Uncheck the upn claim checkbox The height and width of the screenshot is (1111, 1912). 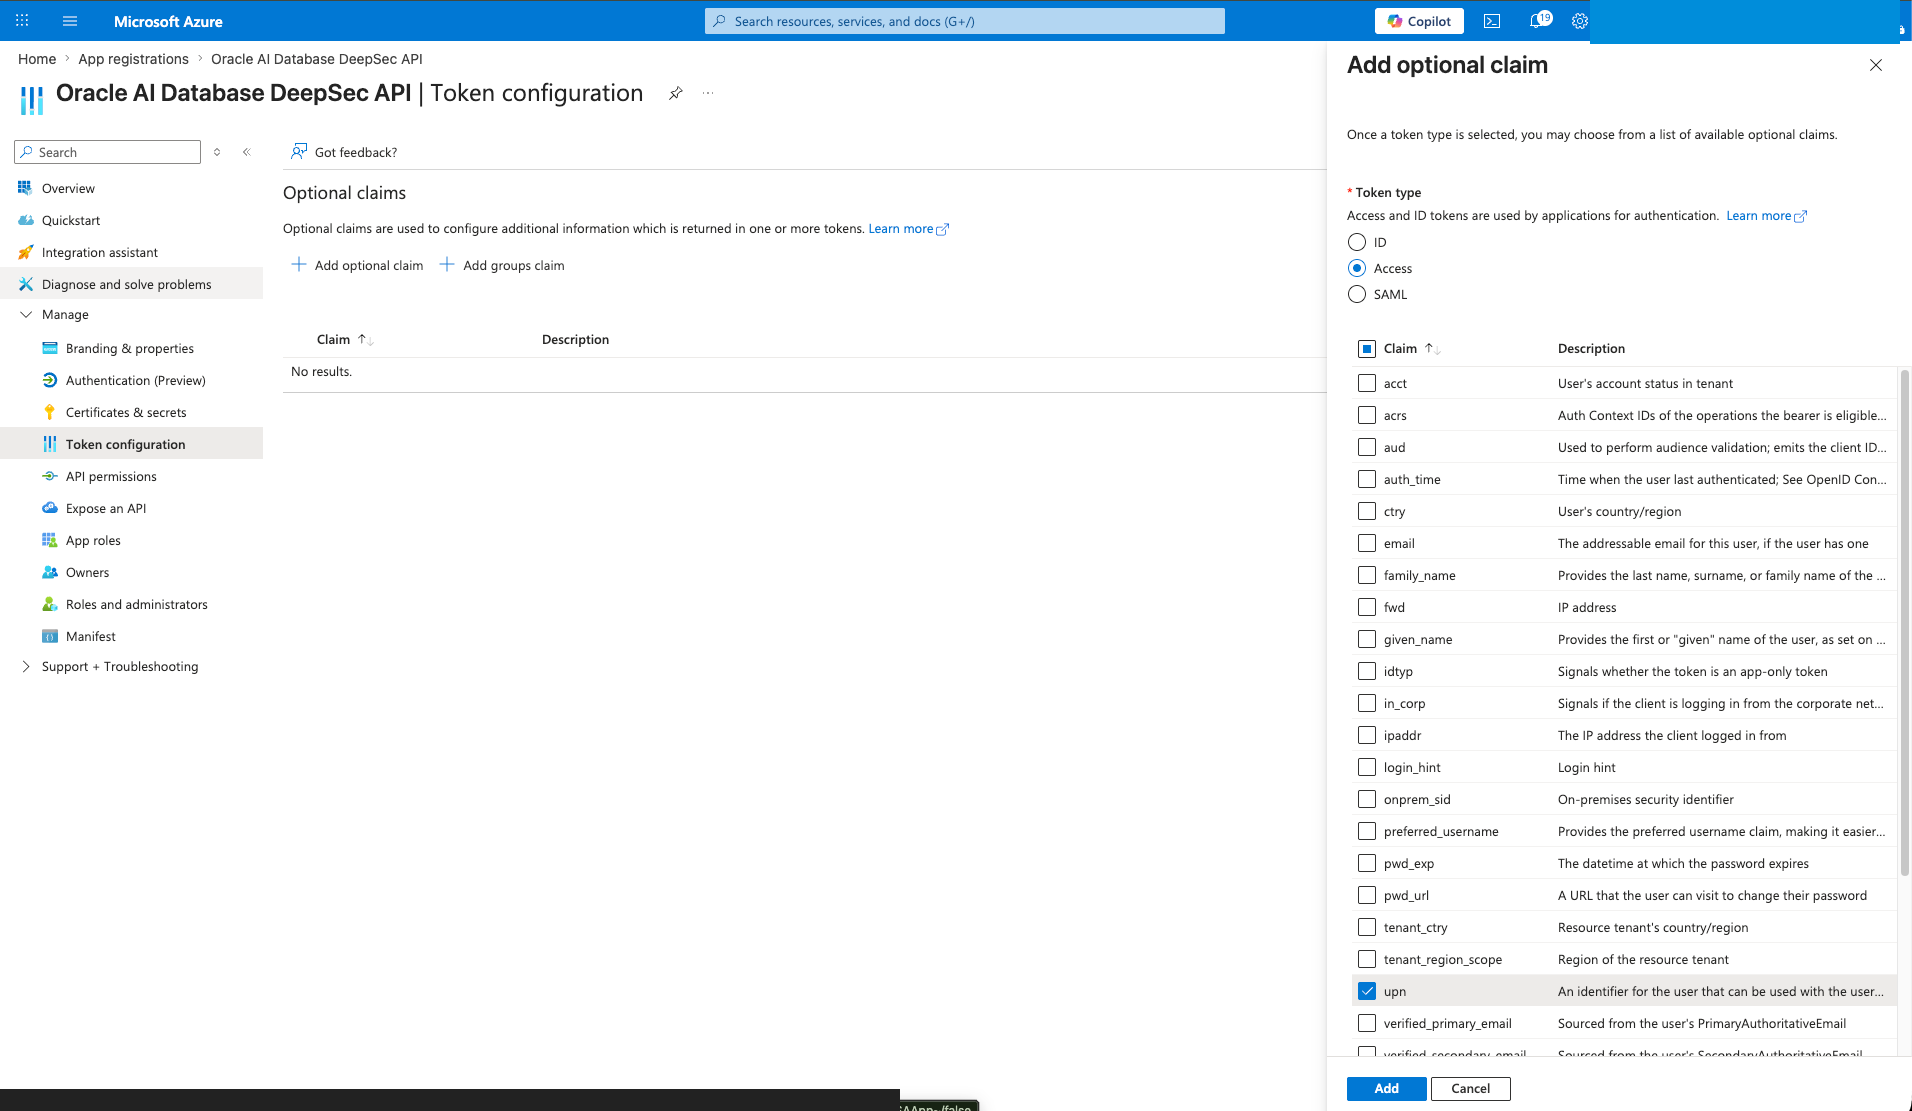pos(1367,991)
